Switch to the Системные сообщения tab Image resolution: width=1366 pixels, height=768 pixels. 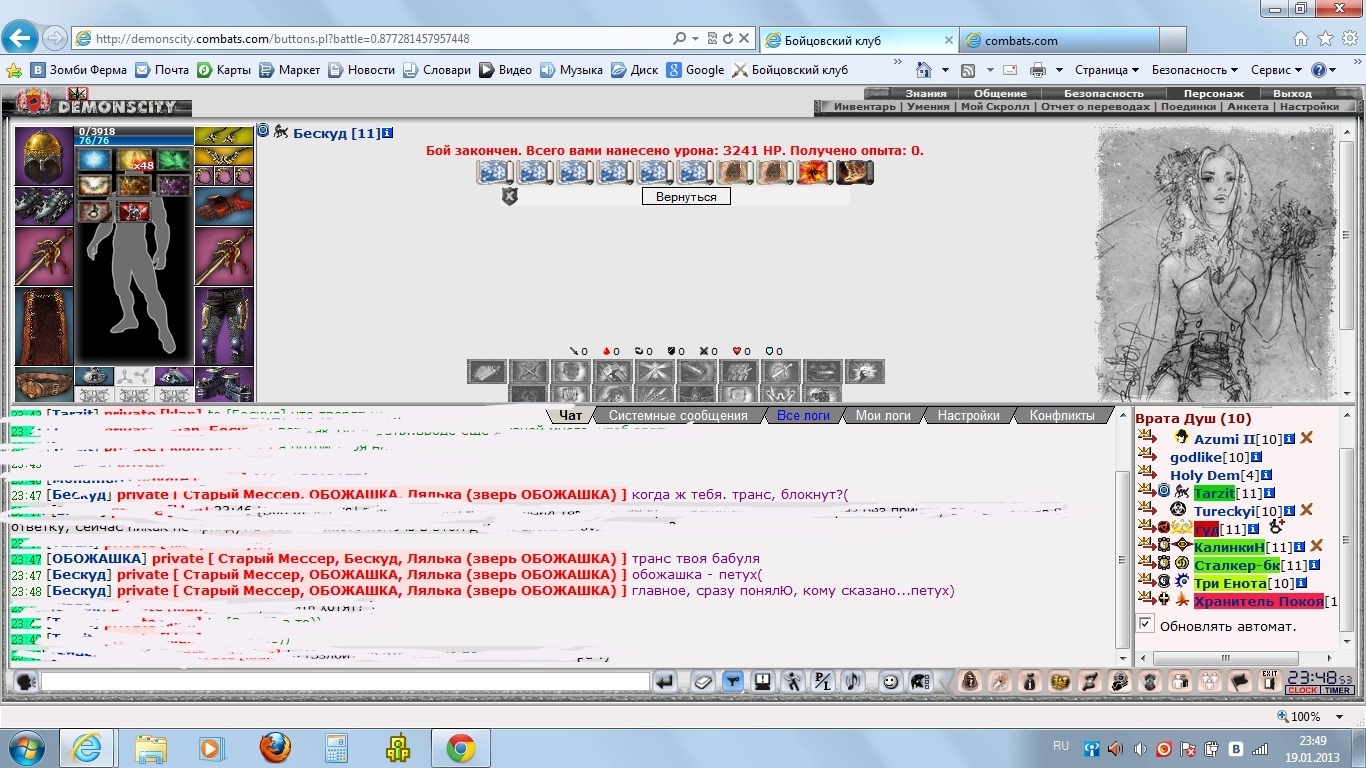(x=678, y=415)
